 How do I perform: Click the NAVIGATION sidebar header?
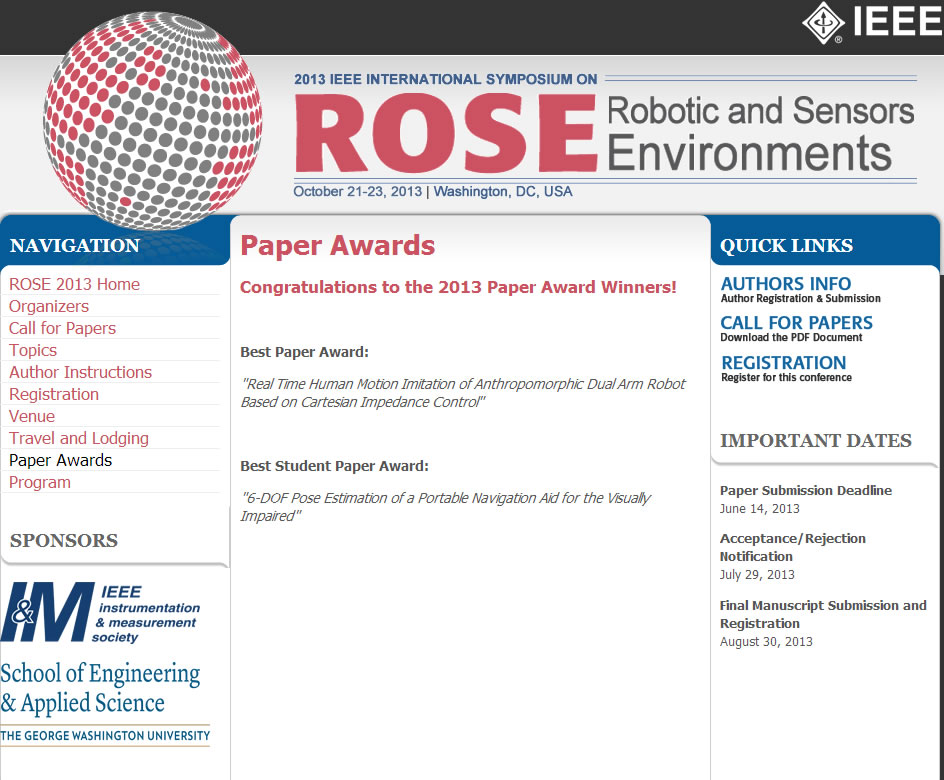(75, 246)
